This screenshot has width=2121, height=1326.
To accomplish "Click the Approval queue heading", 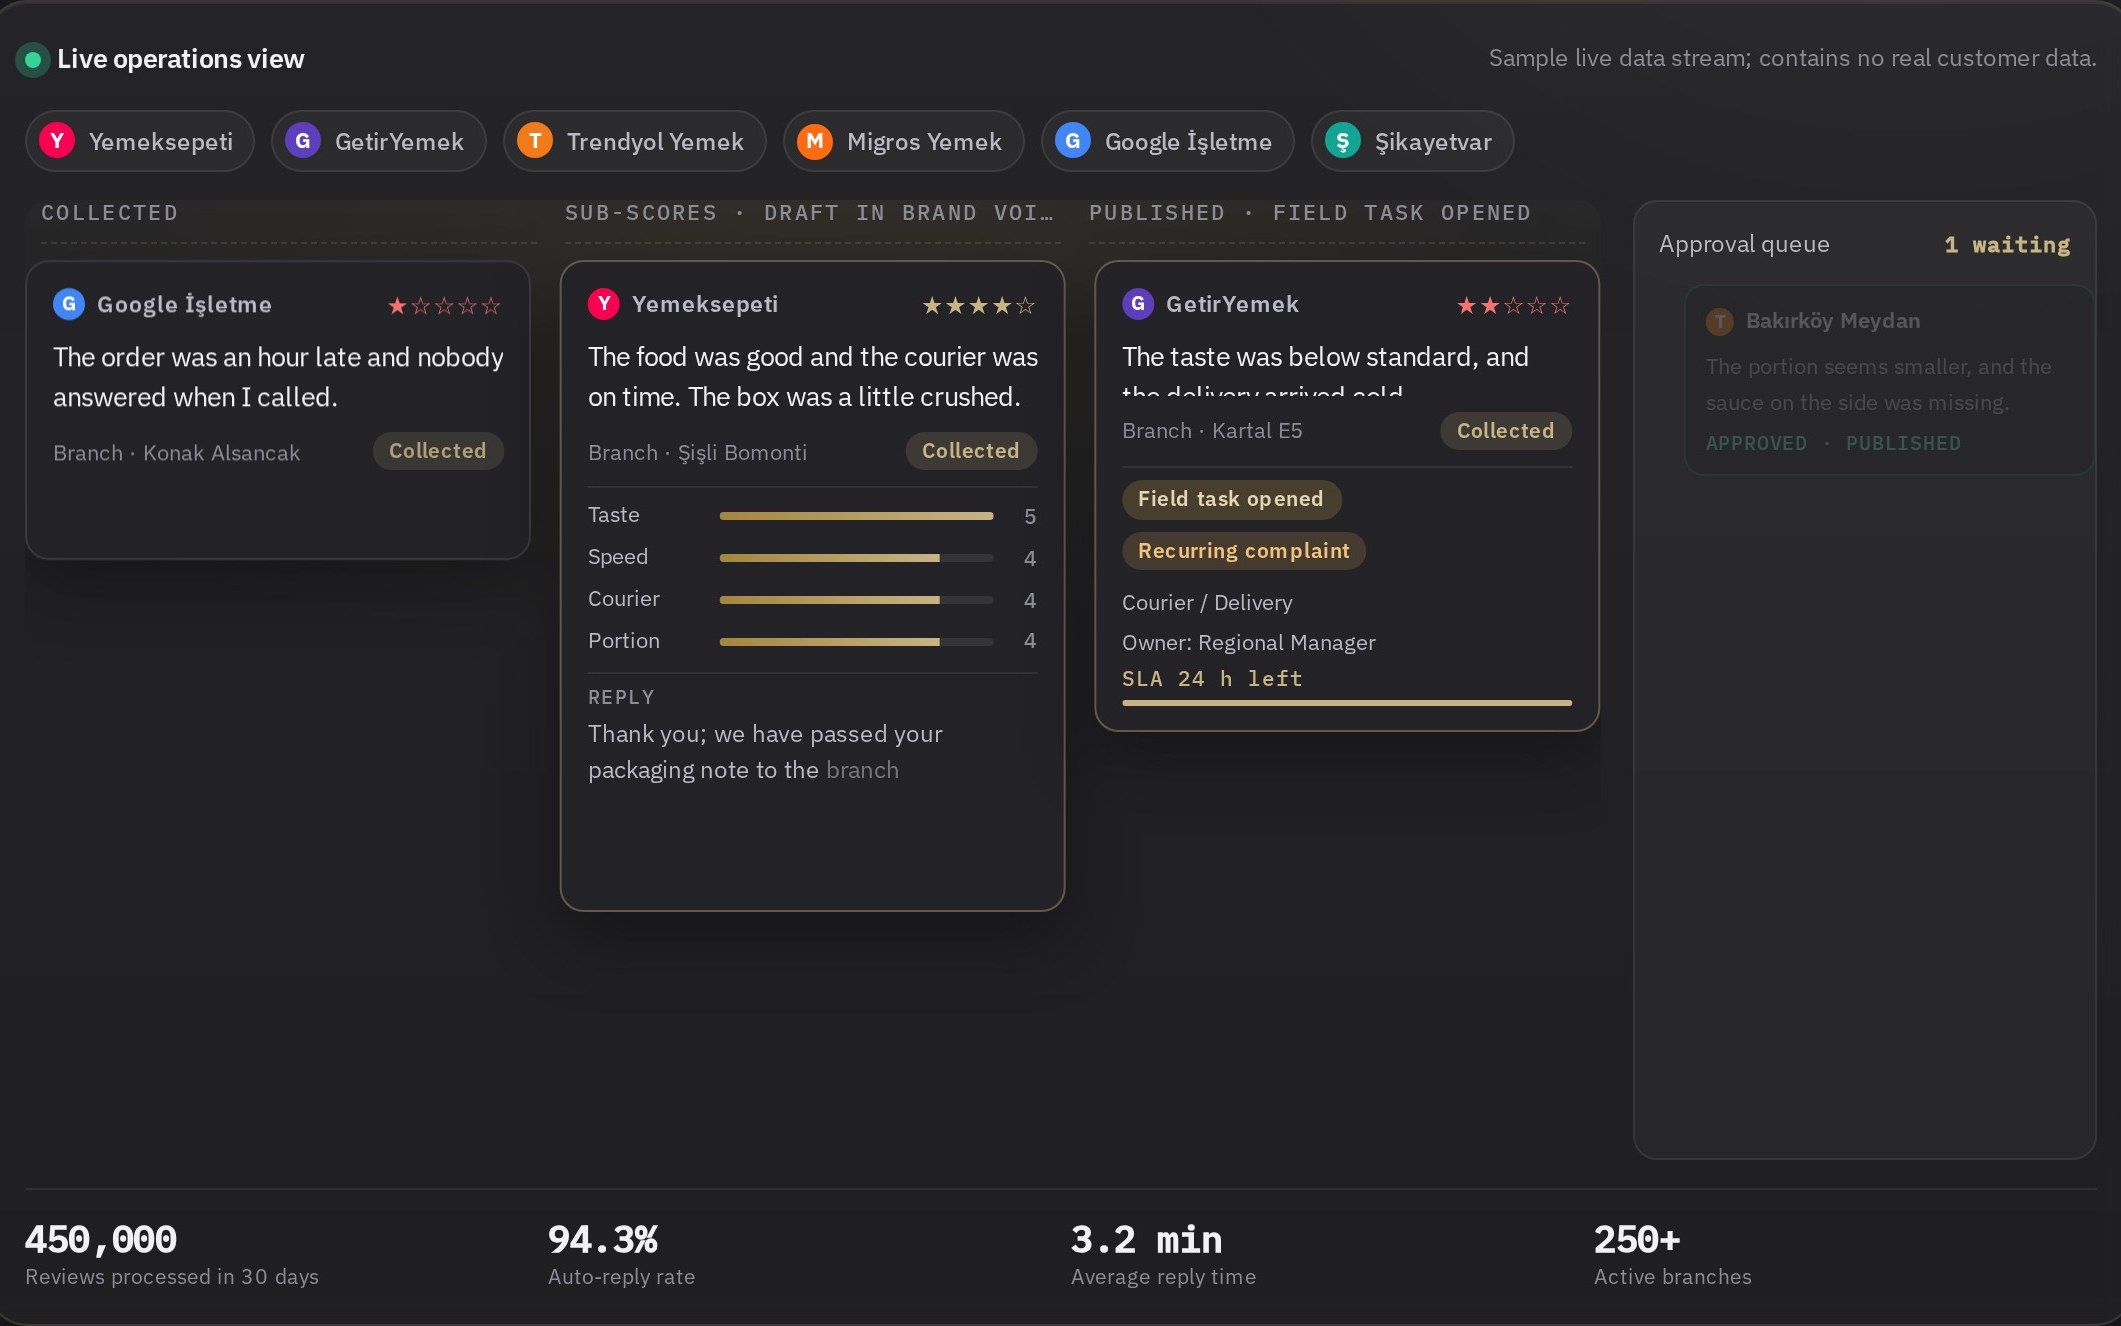I will click(1744, 244).
